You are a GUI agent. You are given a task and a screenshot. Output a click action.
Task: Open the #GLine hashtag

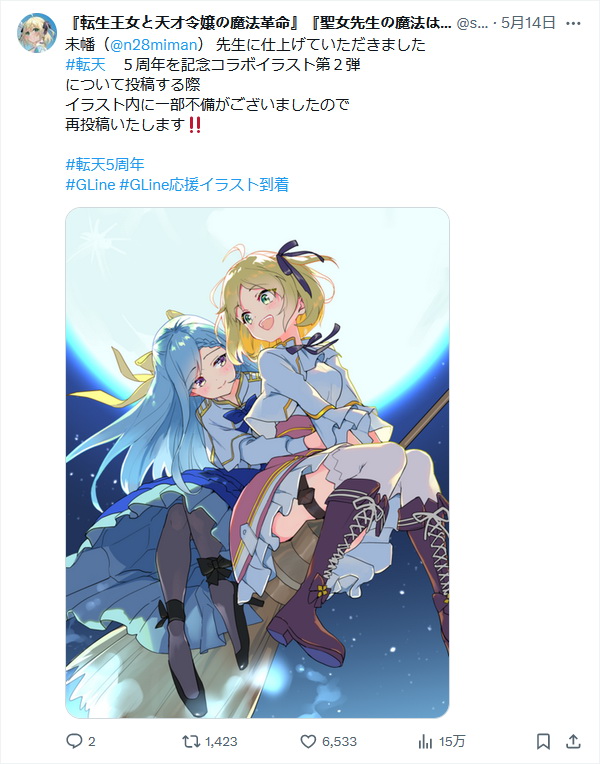click(90, 185)
